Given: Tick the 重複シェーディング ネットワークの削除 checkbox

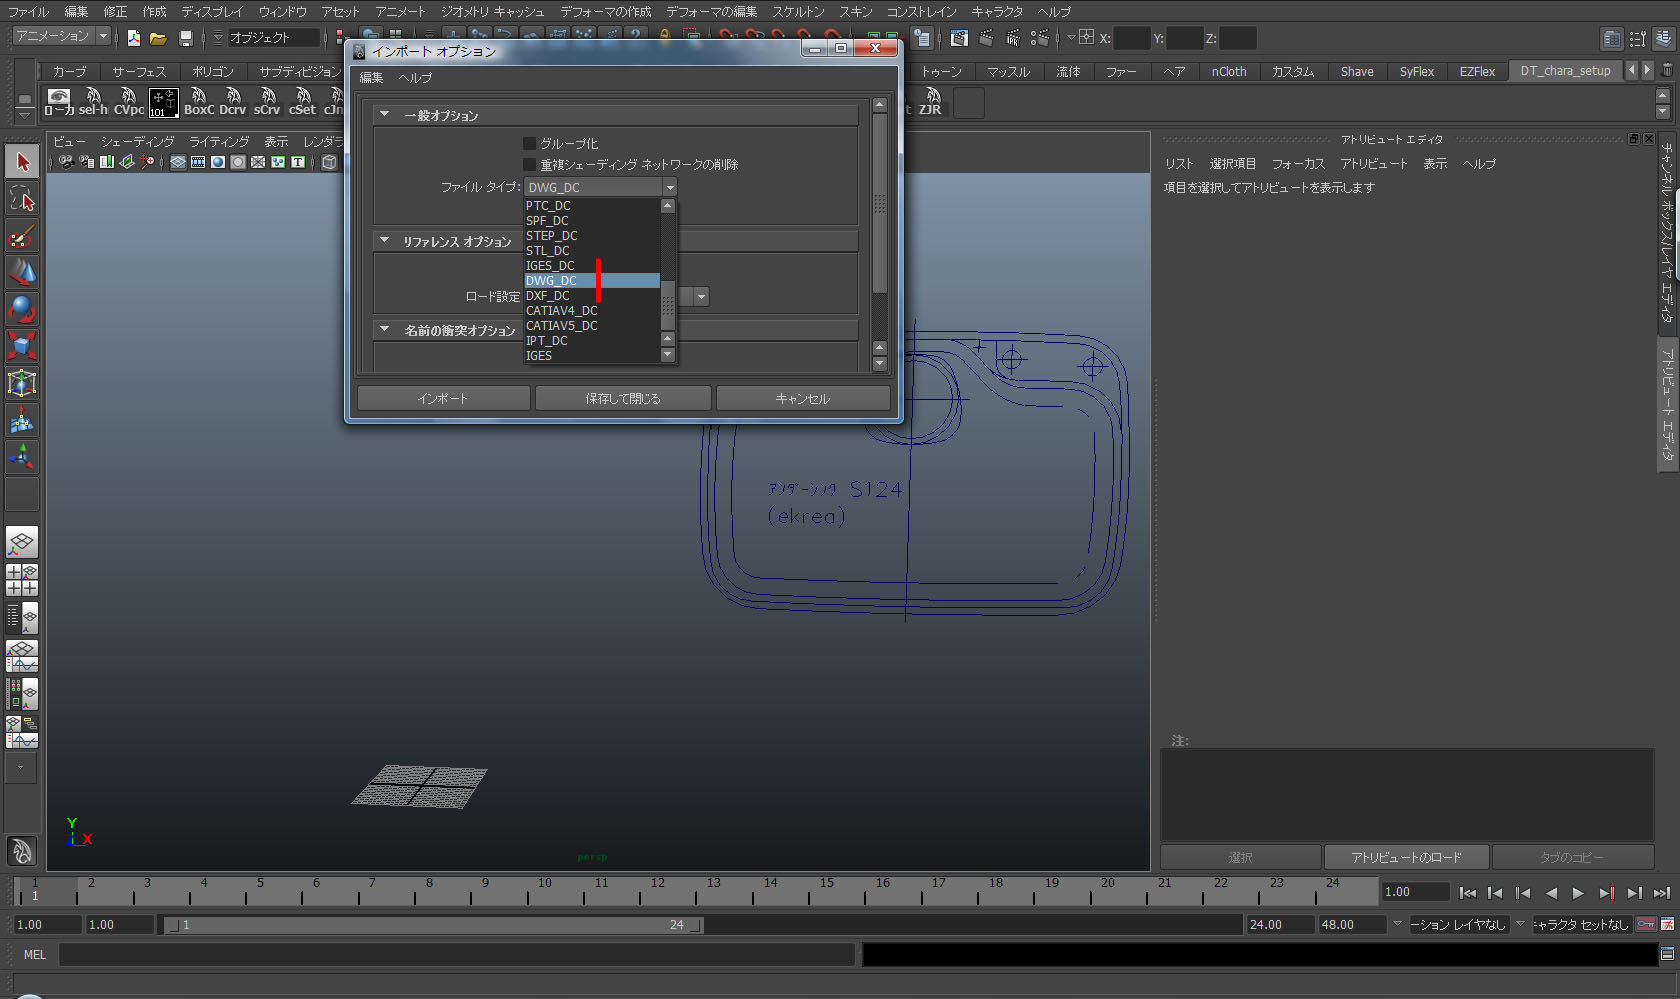Looking at the screenshot, I should [530, 165].
